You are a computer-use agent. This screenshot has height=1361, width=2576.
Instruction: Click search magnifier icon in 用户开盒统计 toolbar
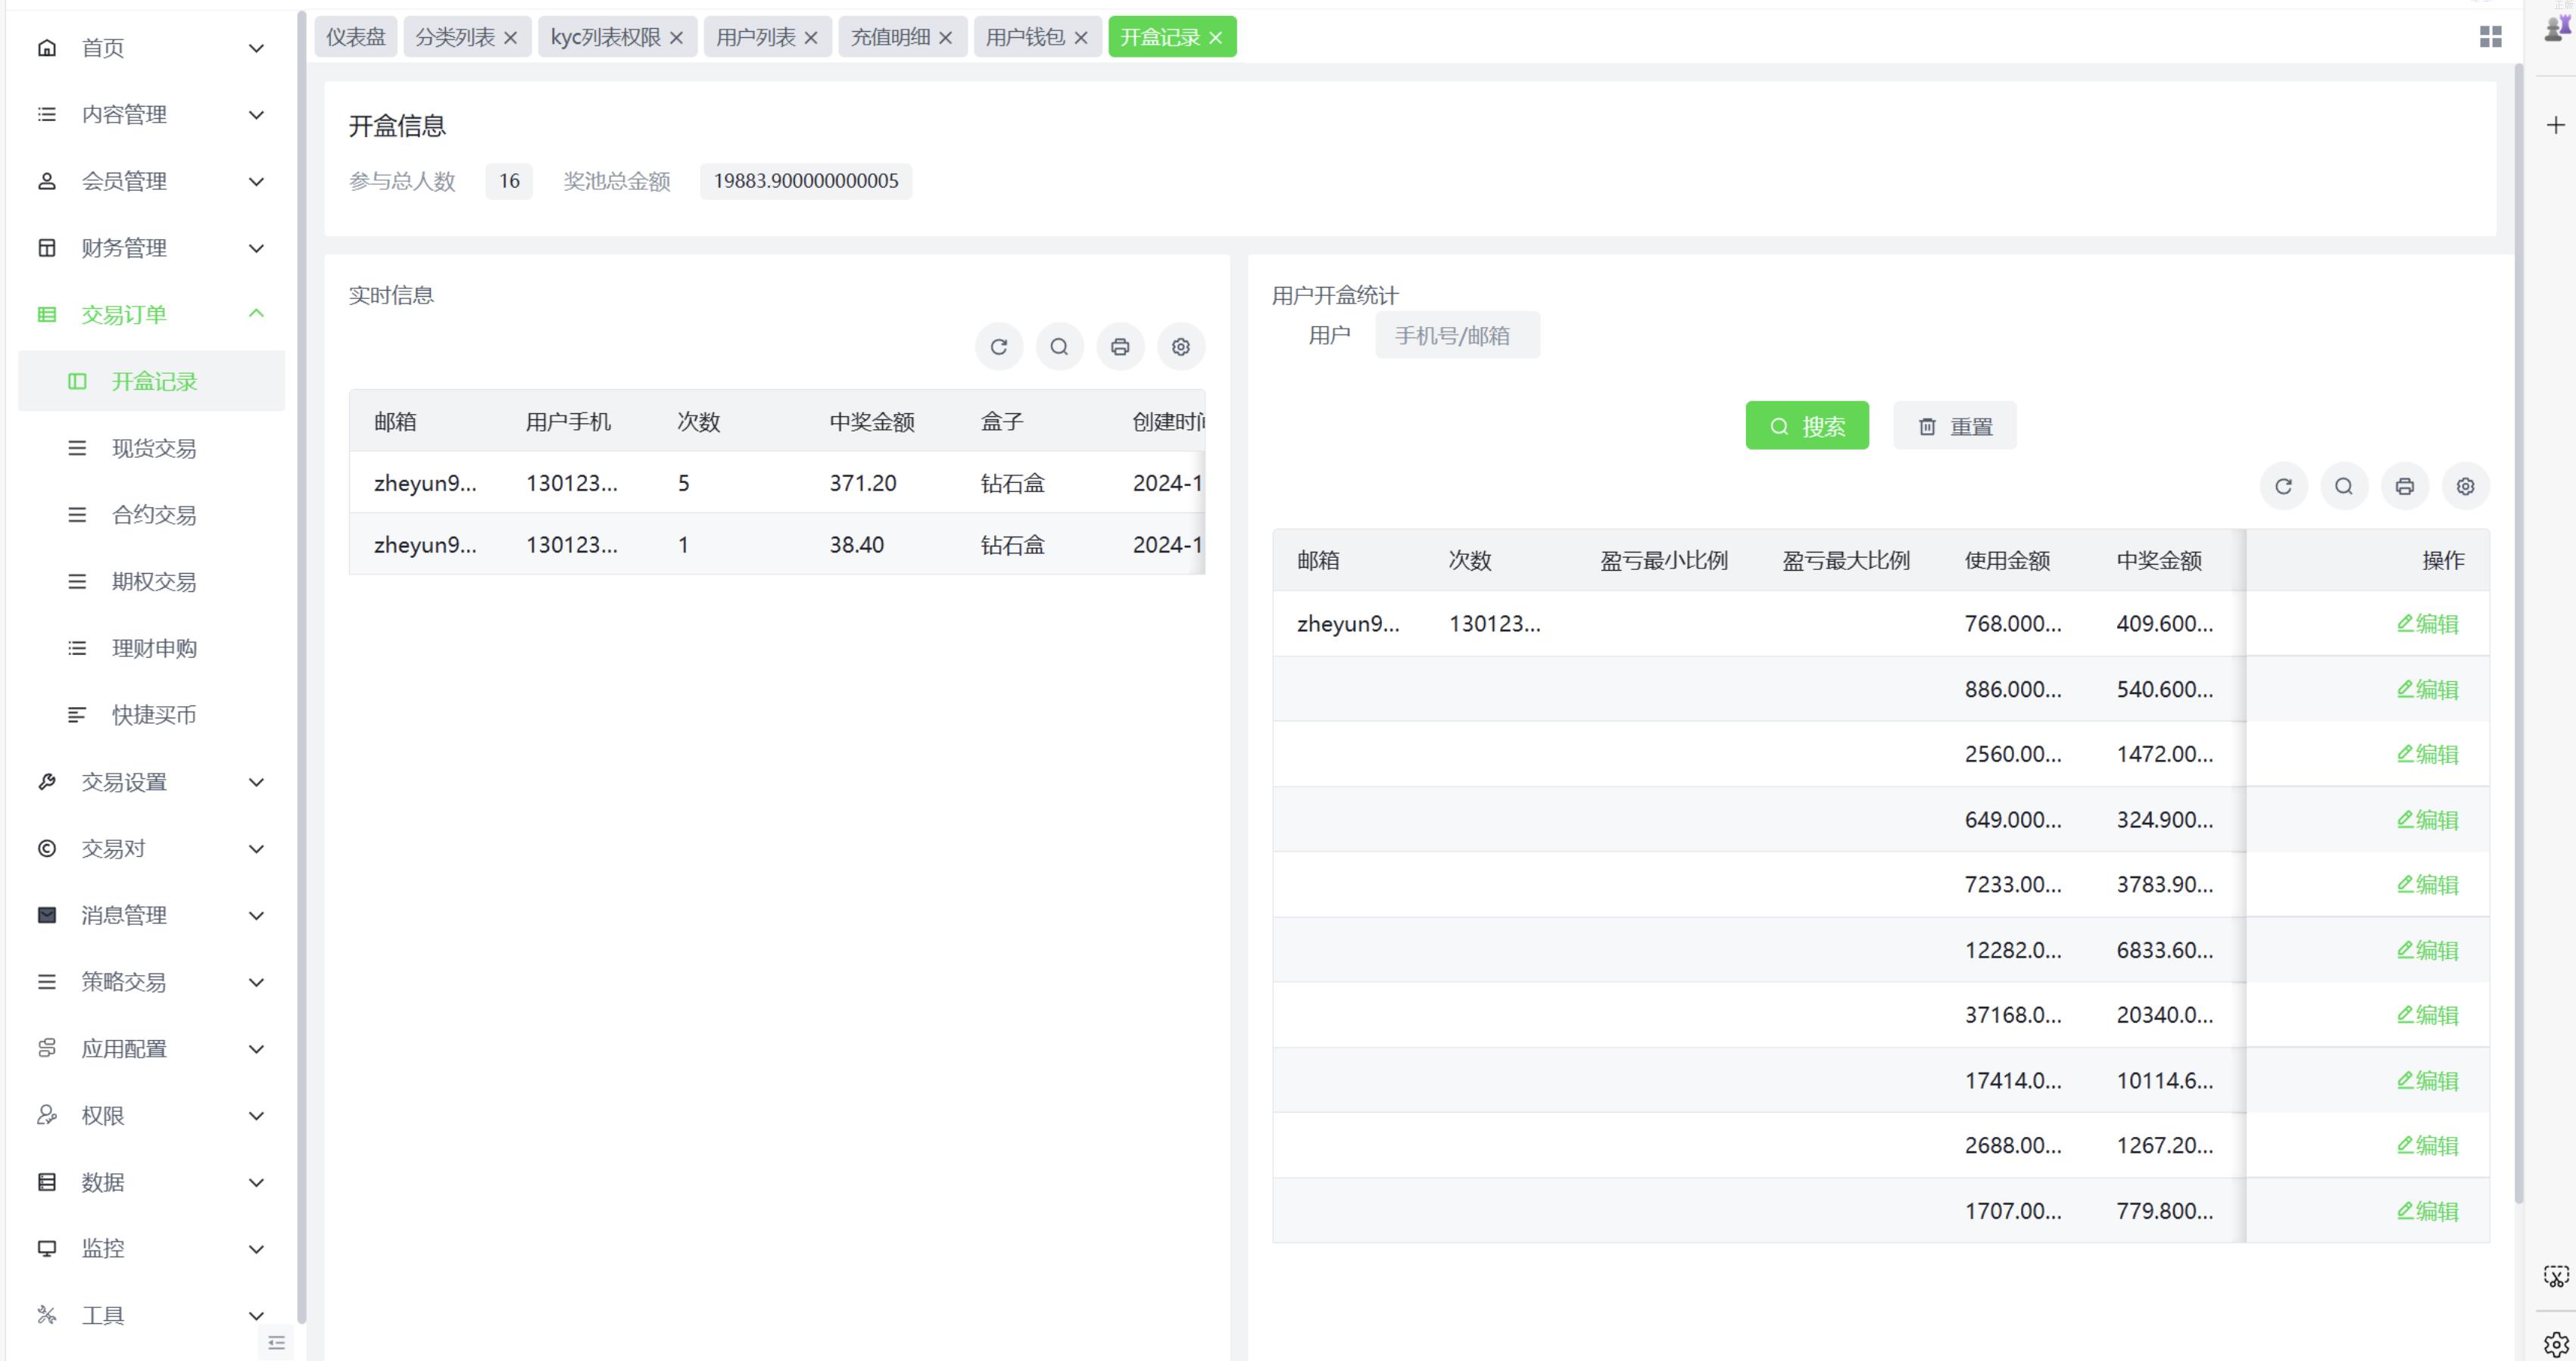[x=2343, y=486]
